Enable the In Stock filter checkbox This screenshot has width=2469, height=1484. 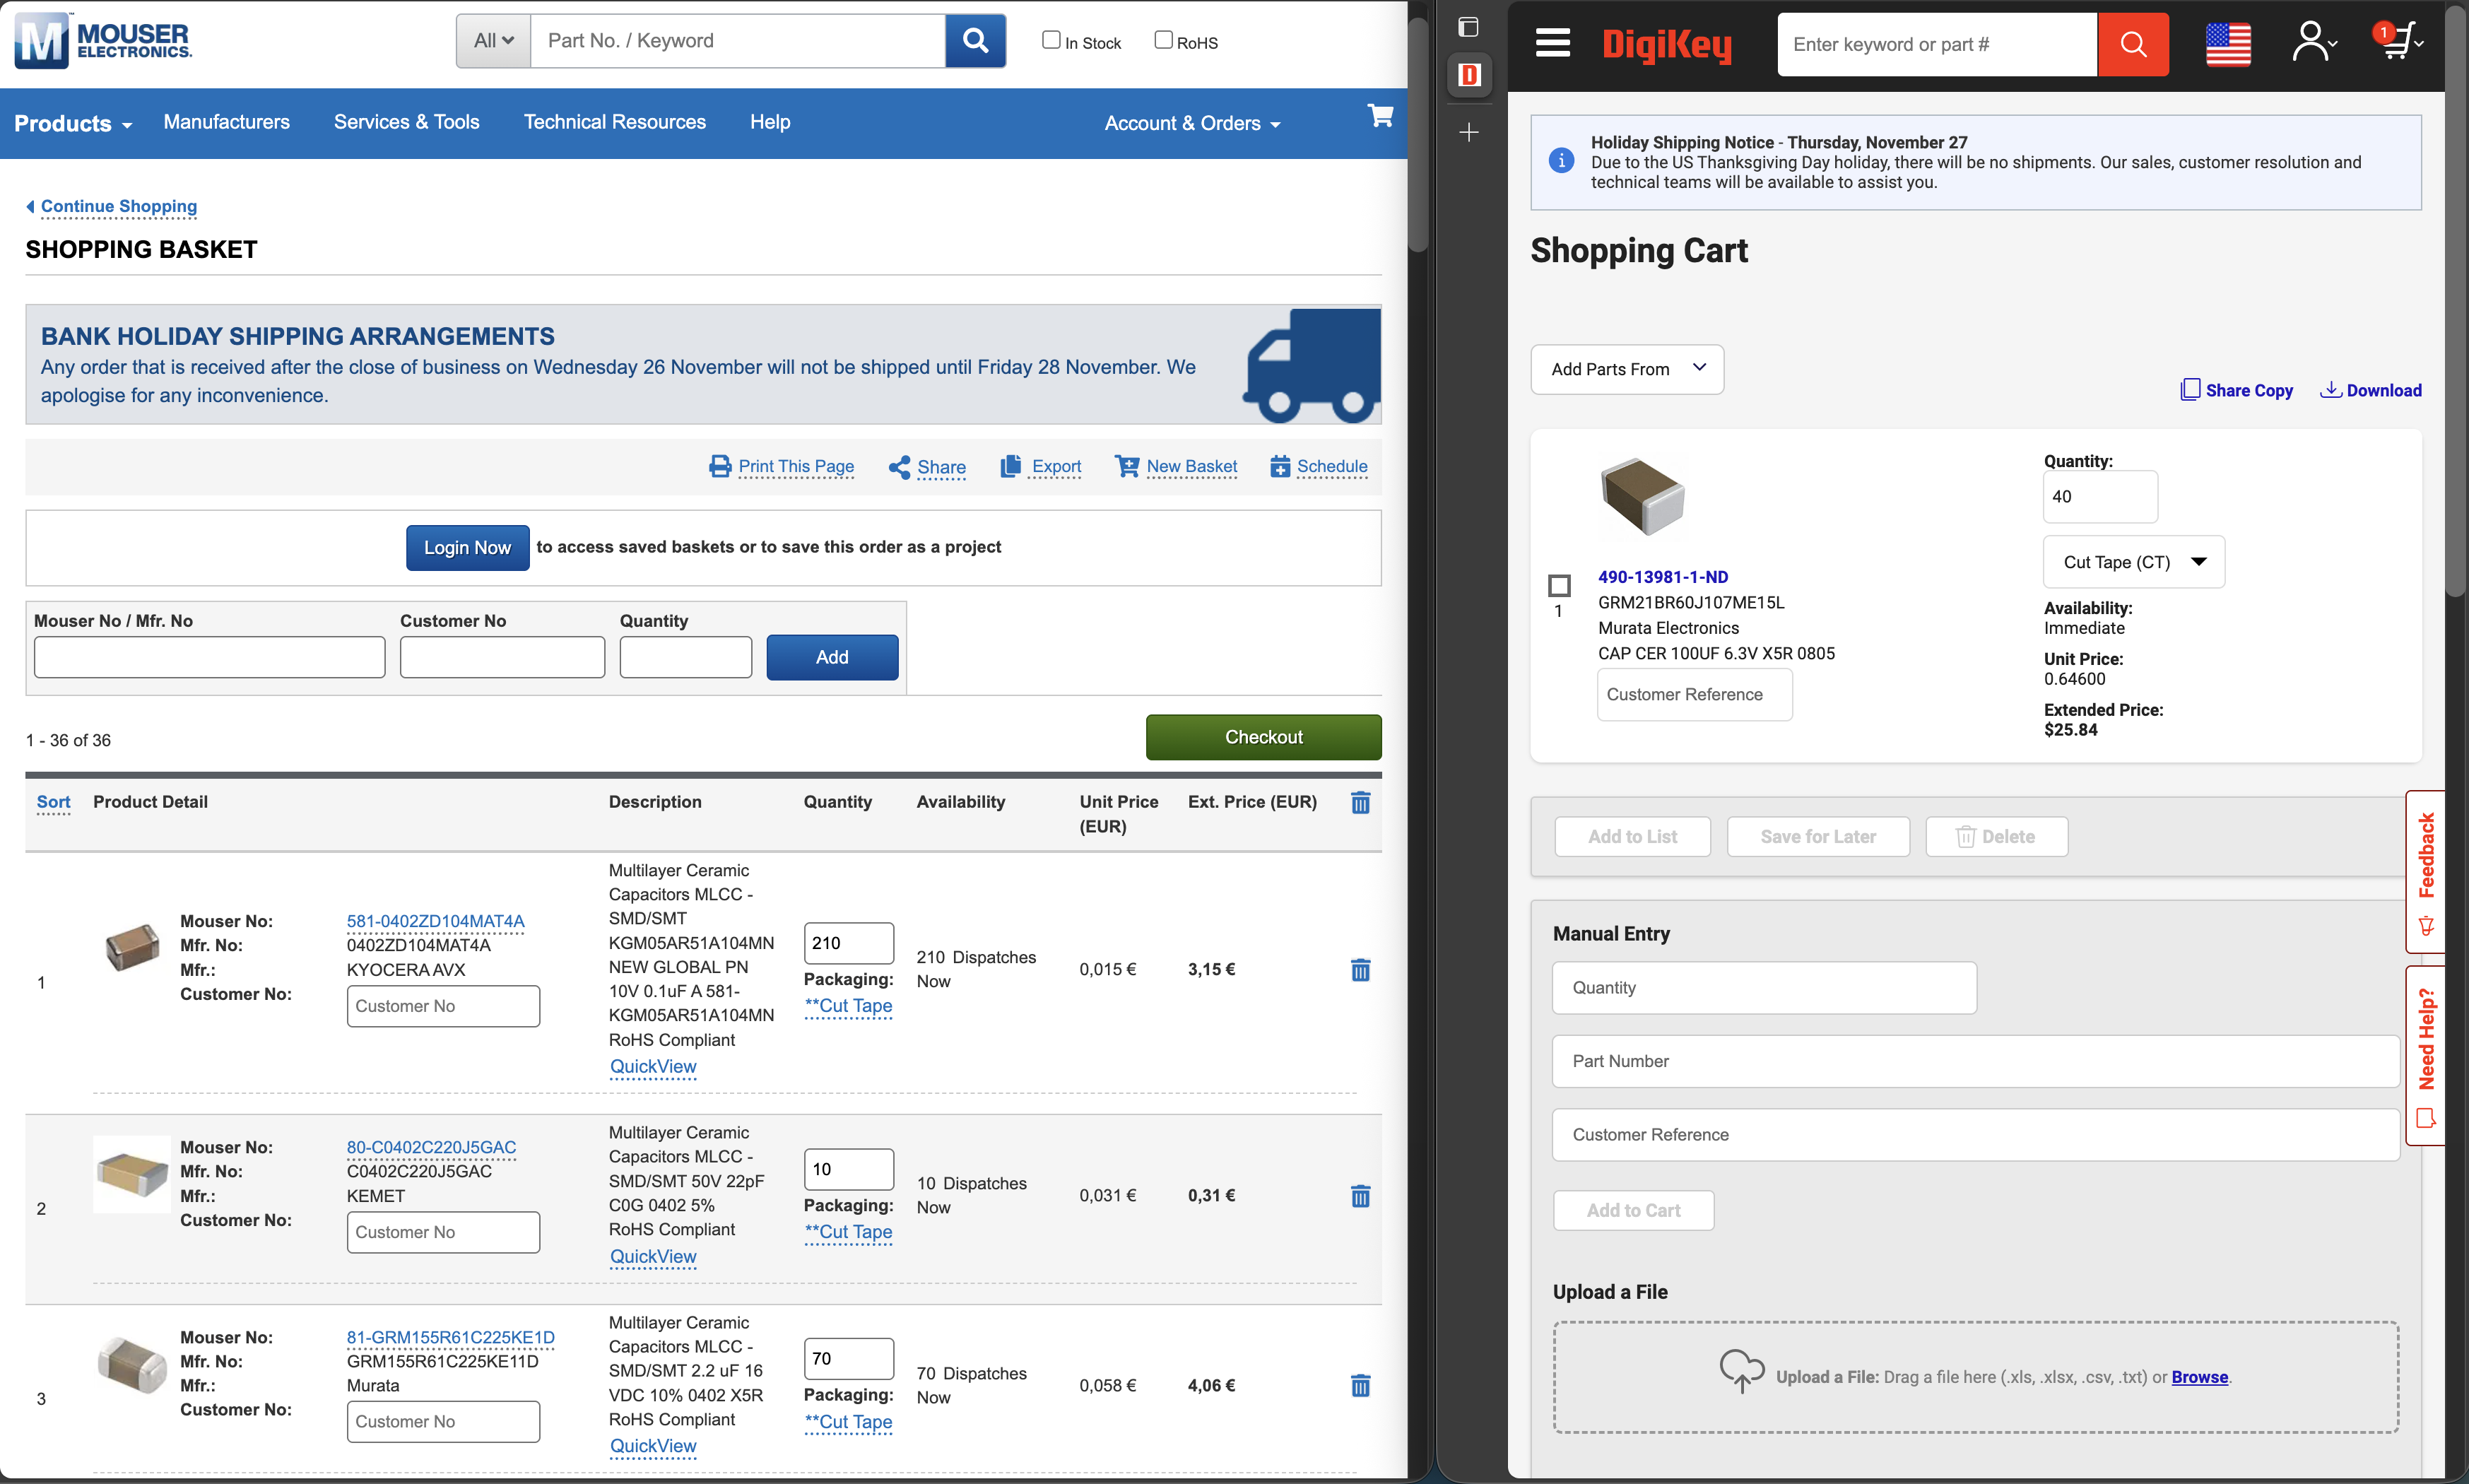tap(1051, 39)
